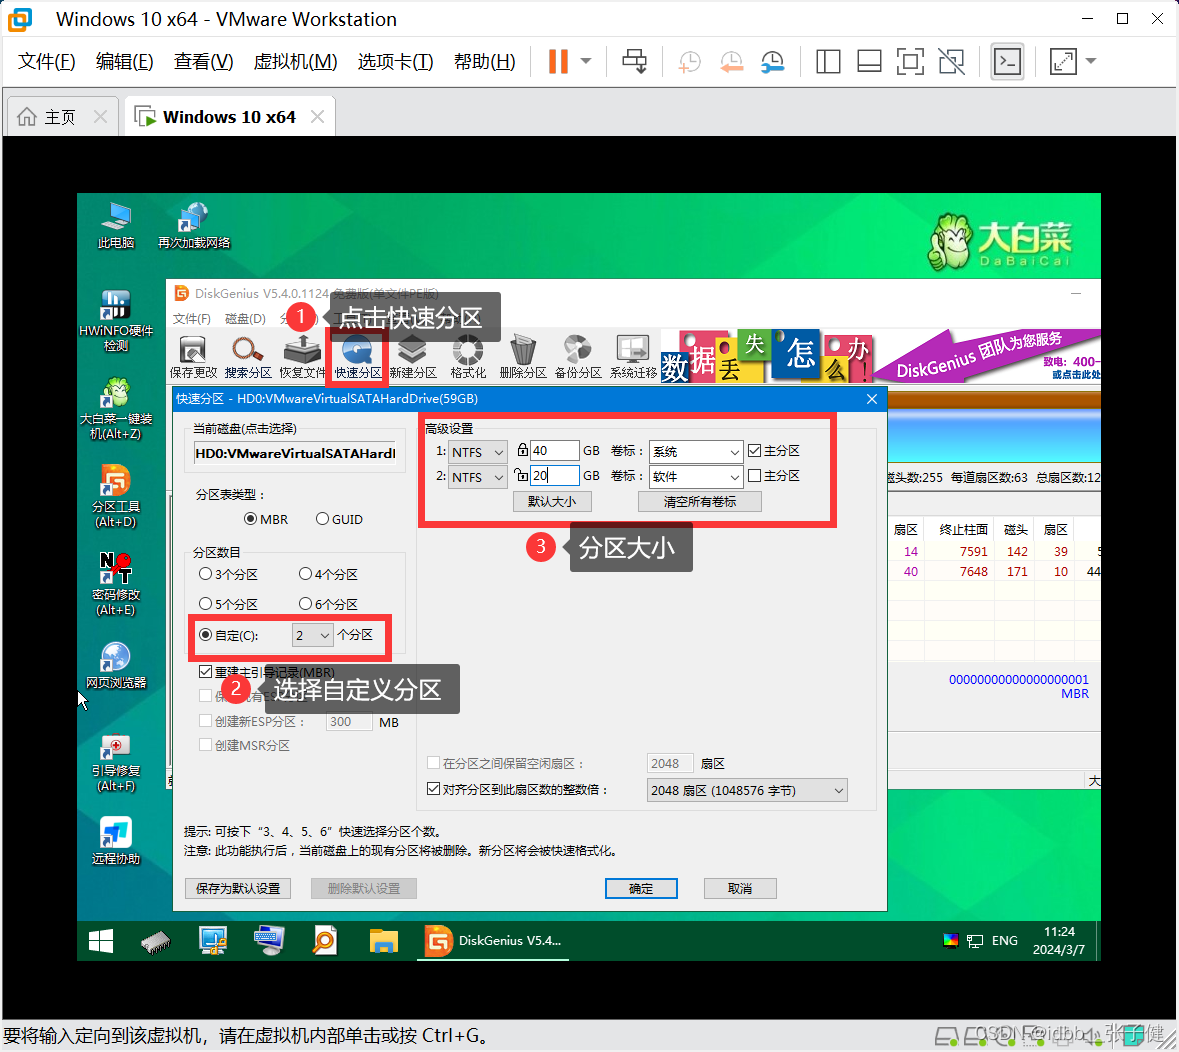The image size is (1179, 1052).
Task: Toggle the lock icon for partition 1 size
Action: [523, 450]
